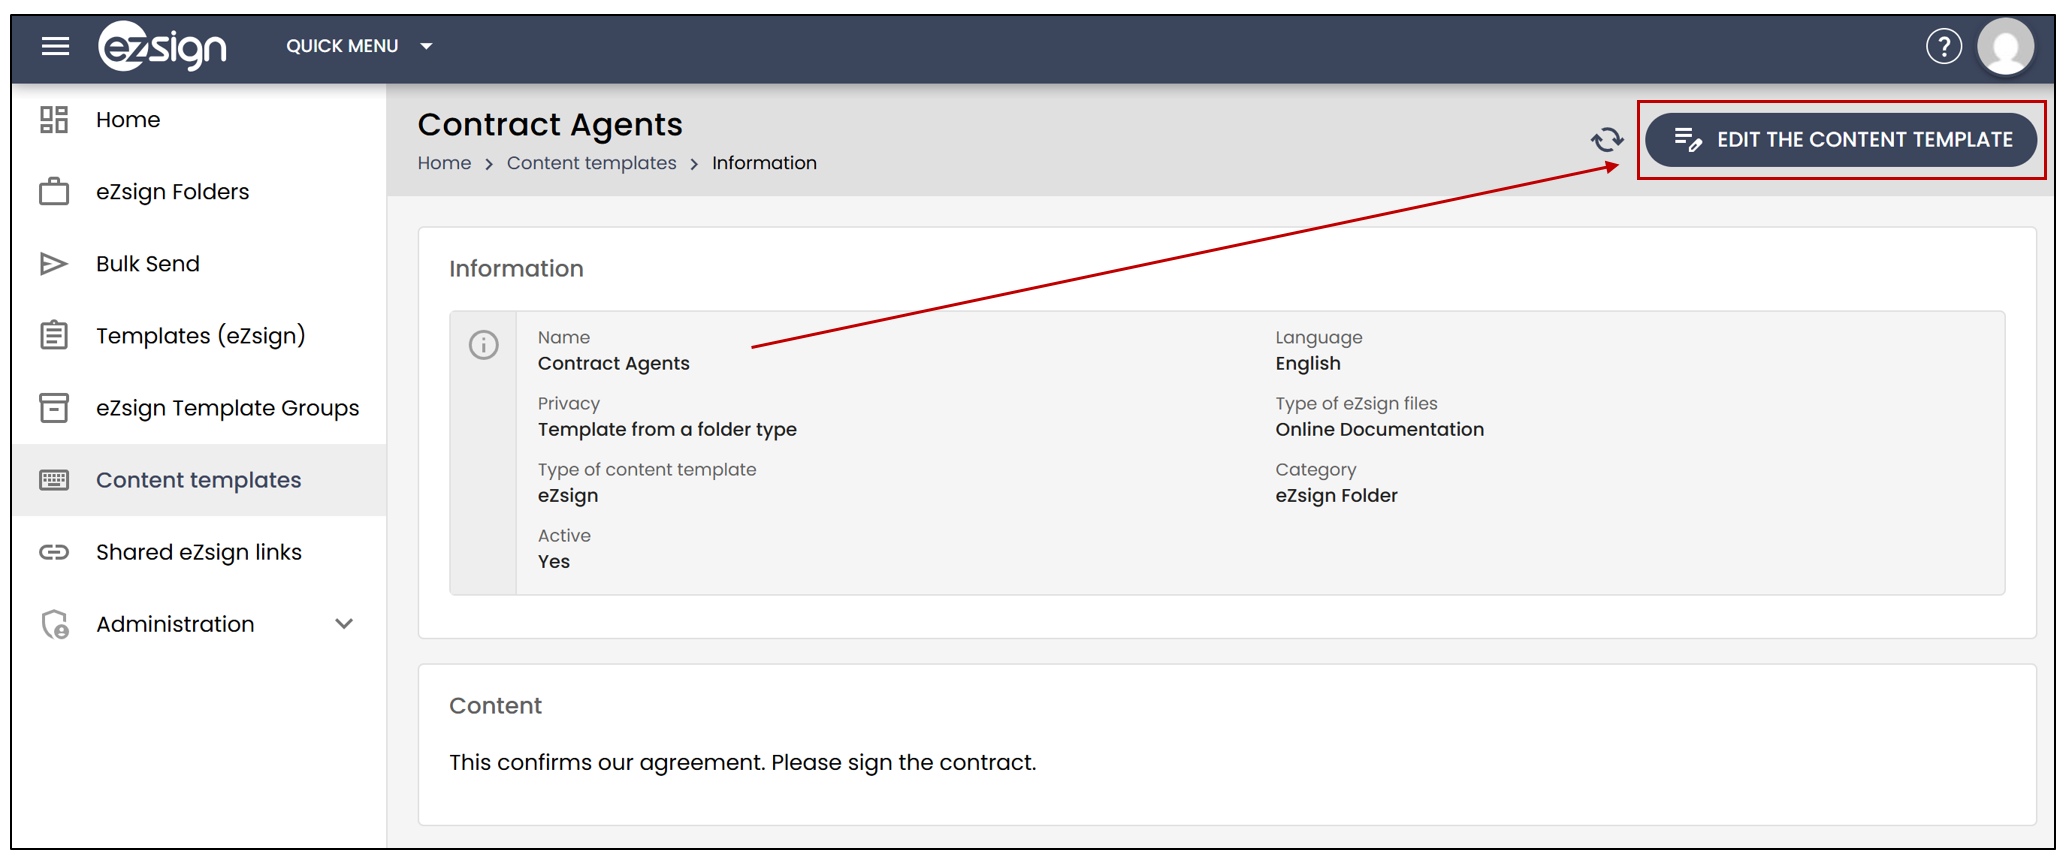2064x862 pixels.
Task: Expand the Administration chevron
Action: pos(344,624)
